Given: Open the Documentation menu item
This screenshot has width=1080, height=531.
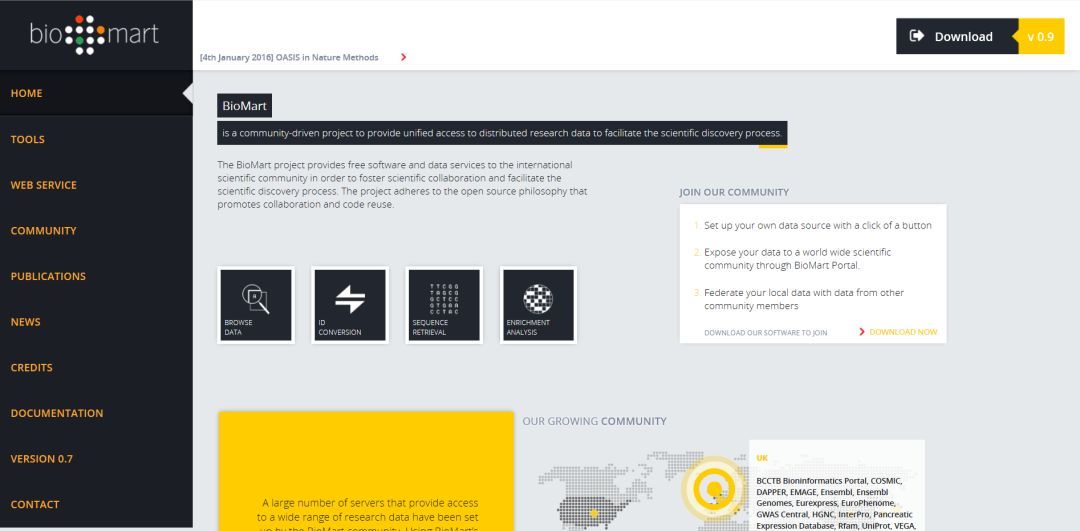Looking at the screenshot, I should pos(96,413).
